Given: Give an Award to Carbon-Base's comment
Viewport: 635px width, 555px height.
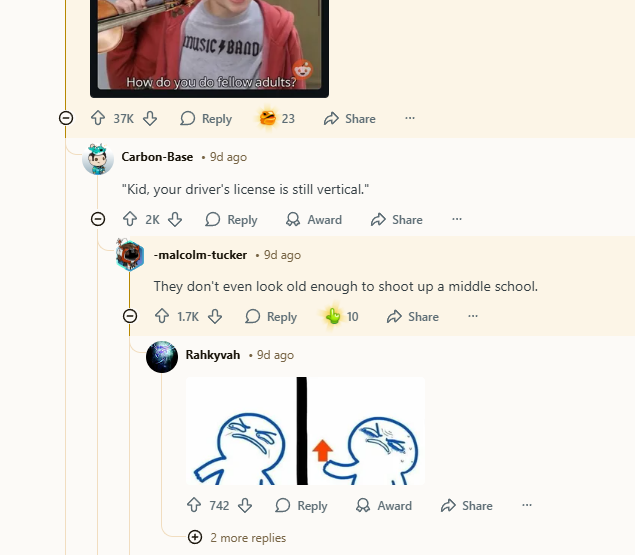Looking at the screenshot, I should (314, 219).
